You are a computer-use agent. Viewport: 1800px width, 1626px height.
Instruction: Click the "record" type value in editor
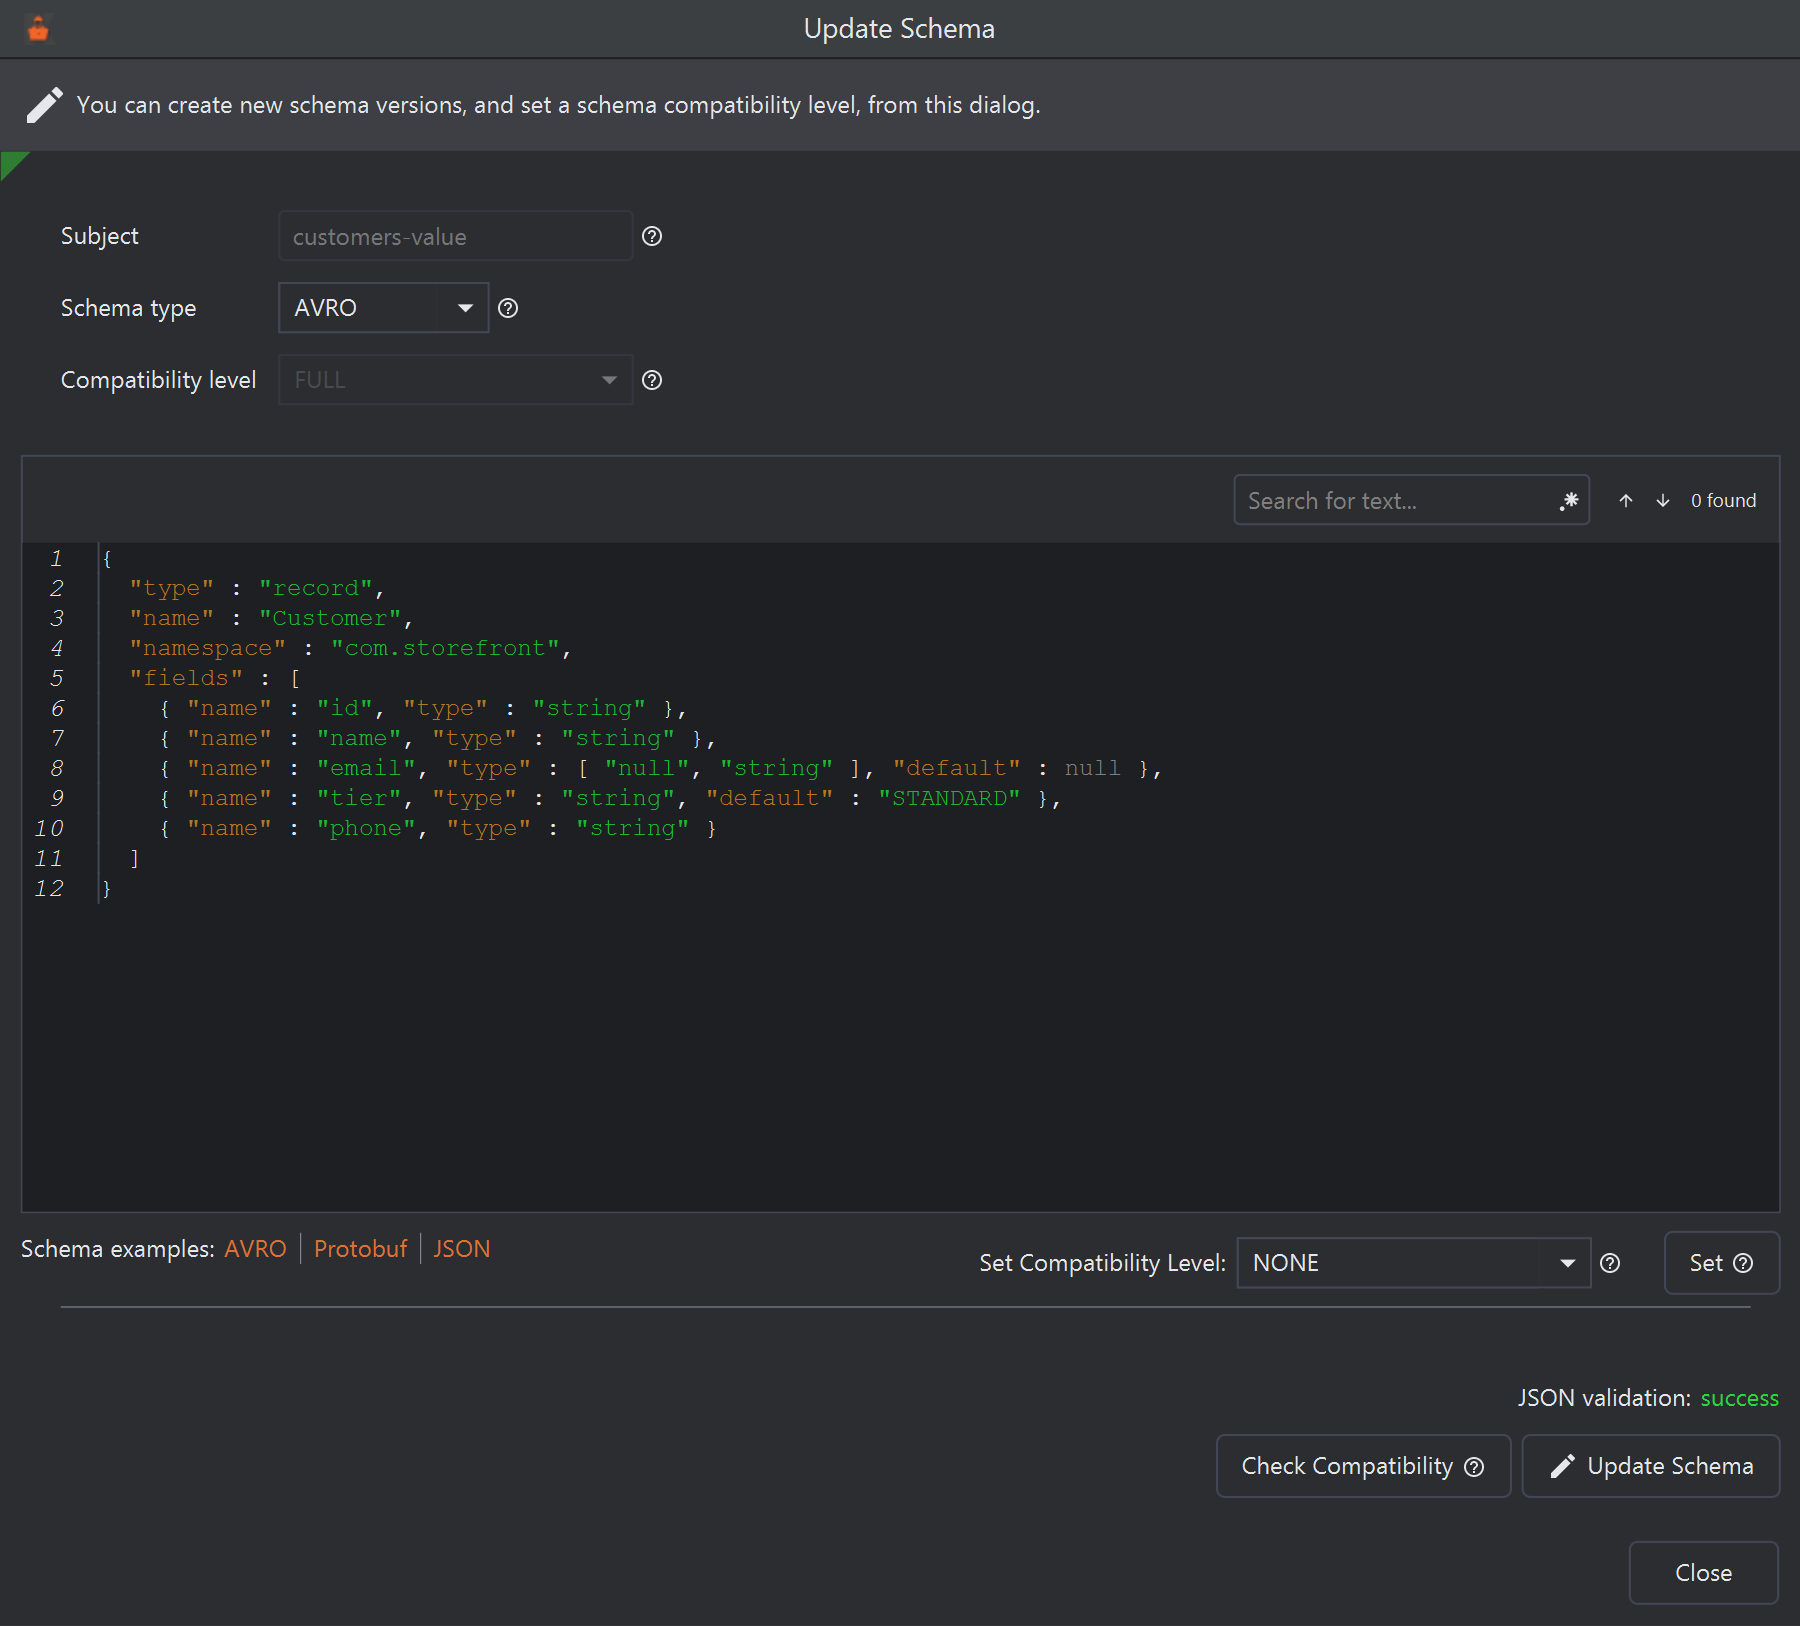pos(316,588)
